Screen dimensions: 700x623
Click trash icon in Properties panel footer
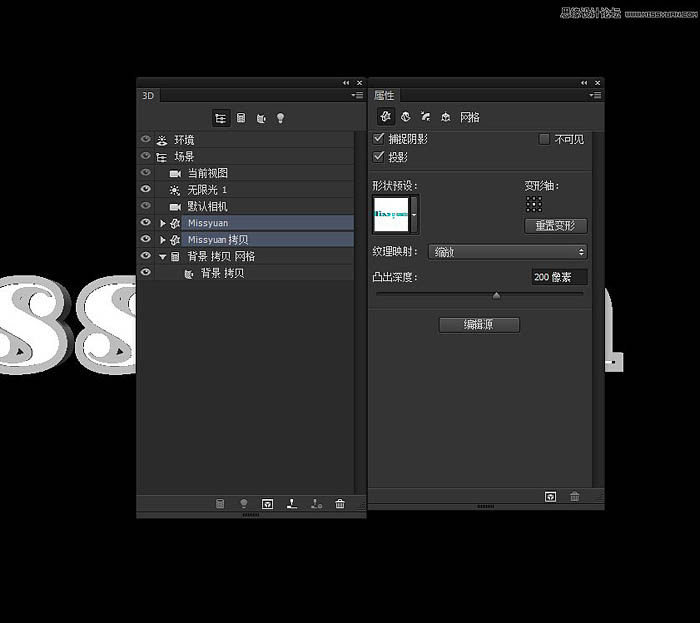[x=575, y=496]
